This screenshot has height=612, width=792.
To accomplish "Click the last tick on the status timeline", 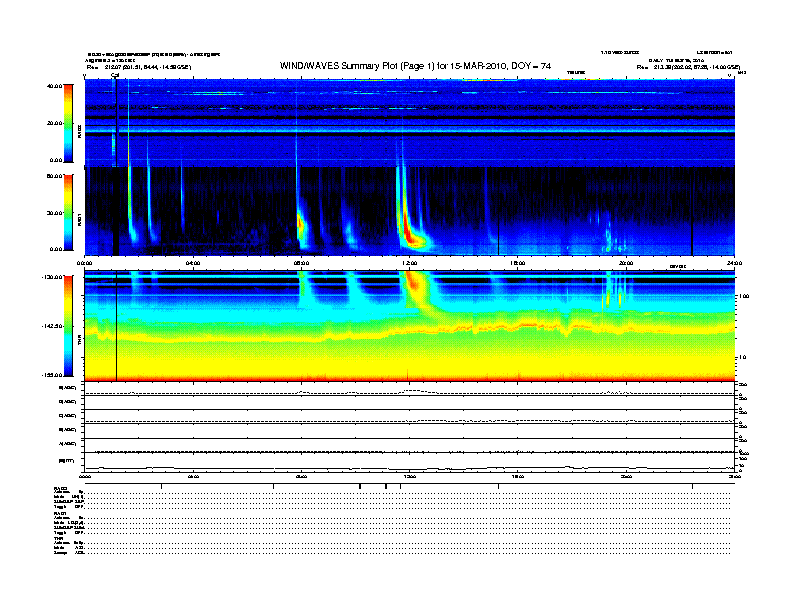I will (692, 486).
